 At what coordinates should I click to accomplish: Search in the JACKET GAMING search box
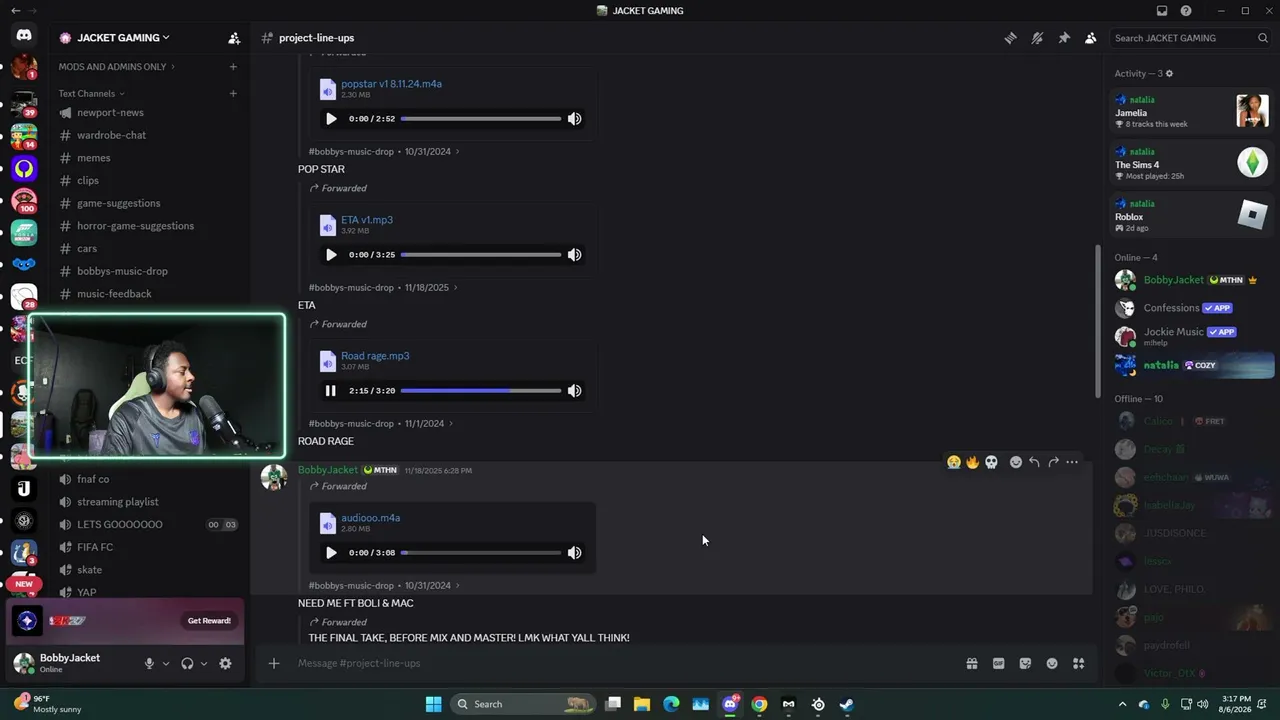pos(1190,38)
